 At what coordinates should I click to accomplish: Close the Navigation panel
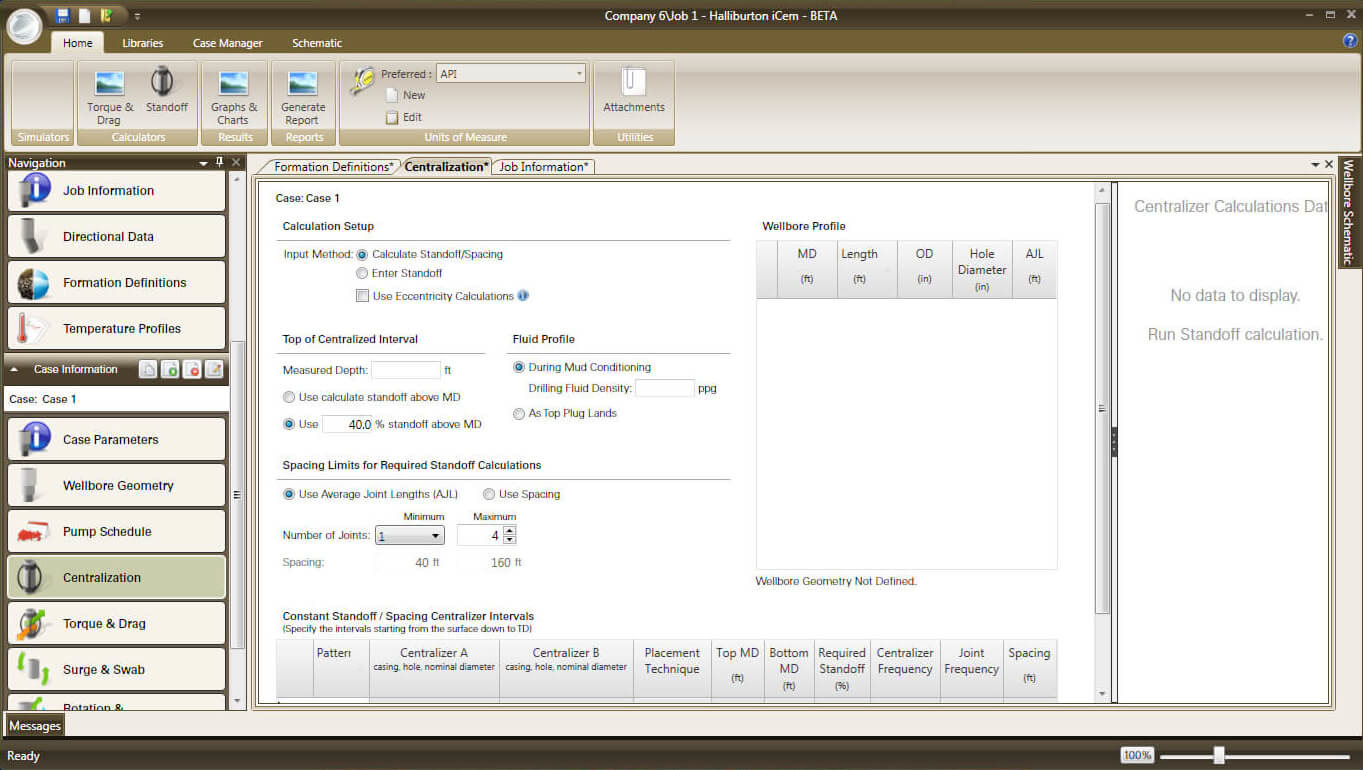[x=236, y=162]
